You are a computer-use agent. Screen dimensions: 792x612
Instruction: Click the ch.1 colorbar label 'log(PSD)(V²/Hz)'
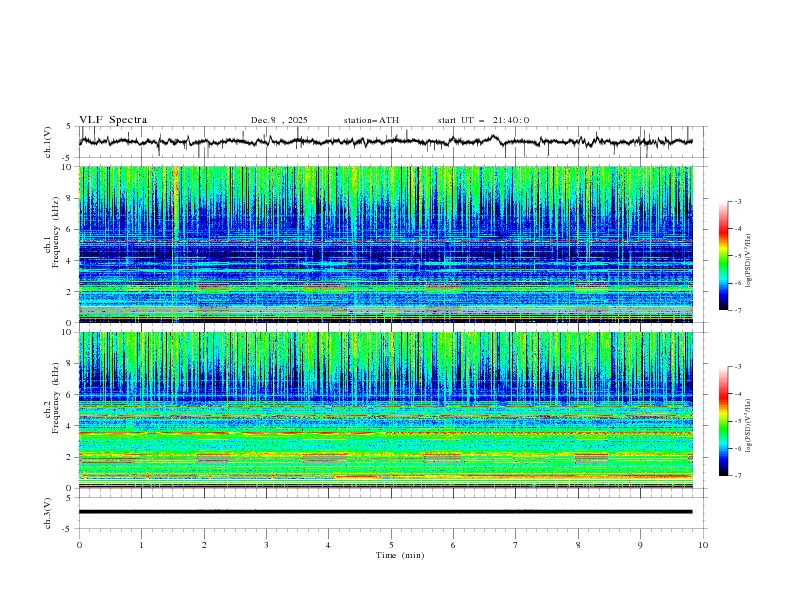(748, 261)
